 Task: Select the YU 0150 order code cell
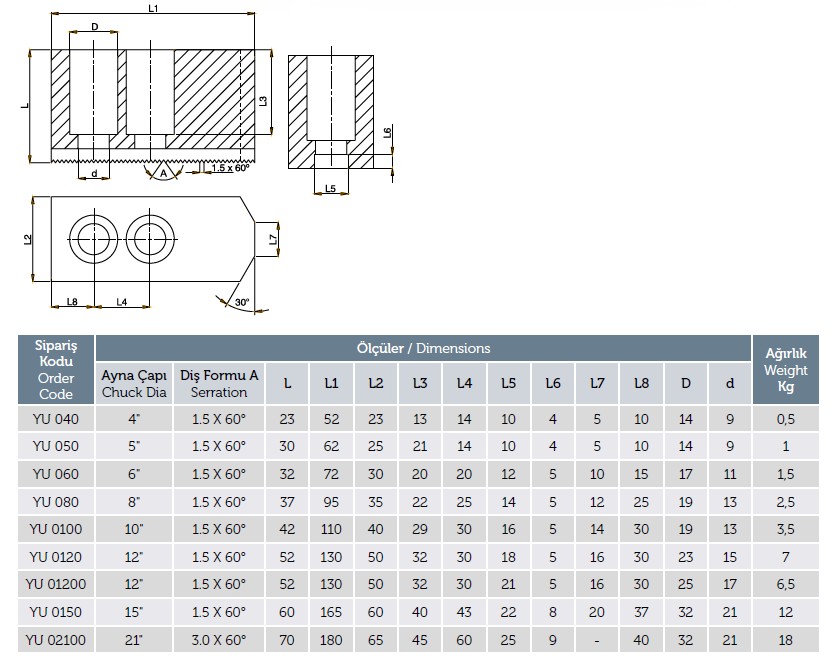click(x=56, y=611)
